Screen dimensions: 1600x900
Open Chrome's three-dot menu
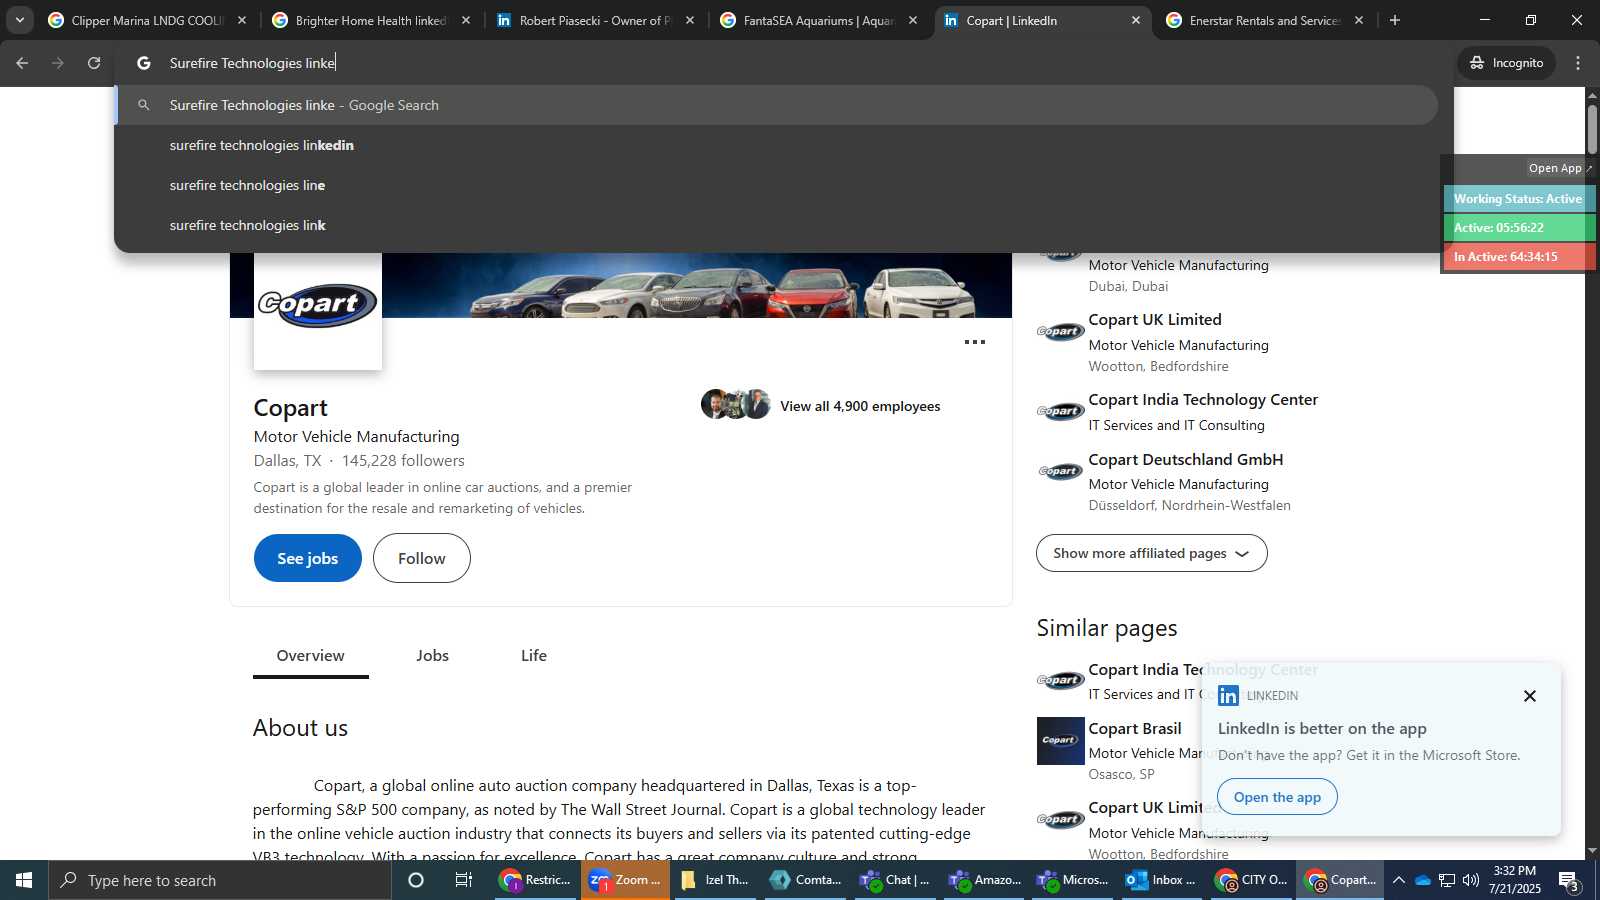click(x=1578, y=63)
